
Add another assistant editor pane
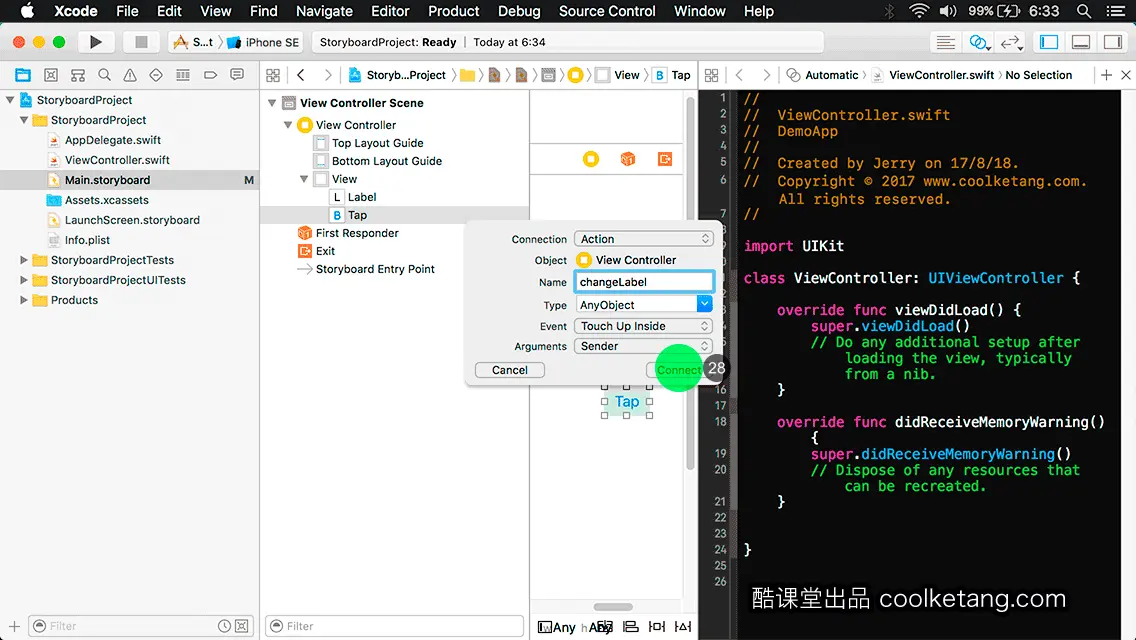(x=1106, y=75)
